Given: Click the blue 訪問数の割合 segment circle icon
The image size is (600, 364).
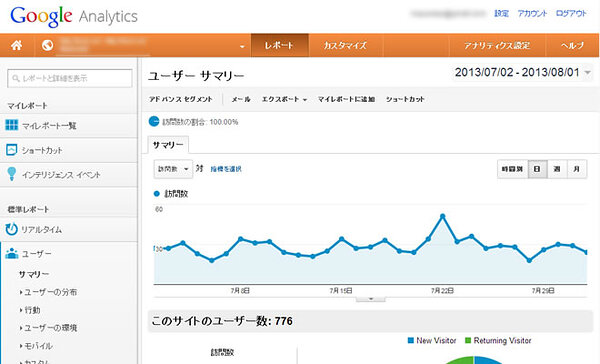Looking at the screenshot, I should tap(154, 121).
